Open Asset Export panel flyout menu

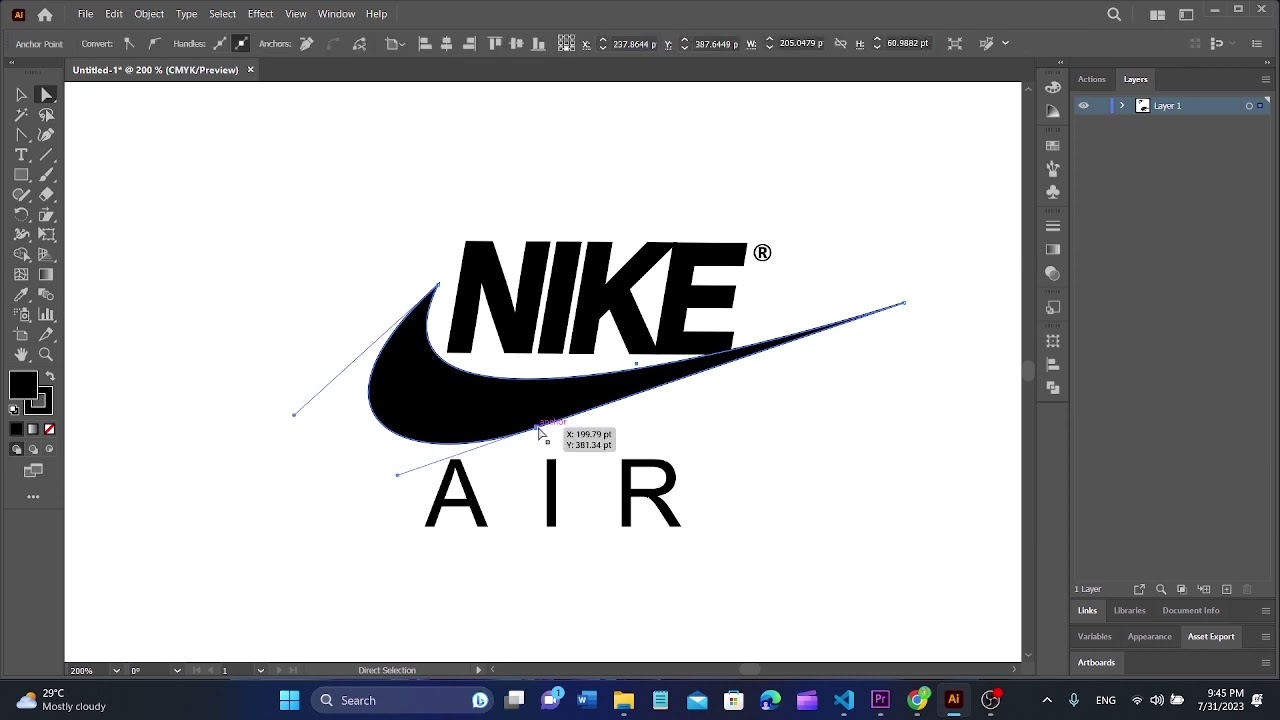click(x=1265, y=636)
